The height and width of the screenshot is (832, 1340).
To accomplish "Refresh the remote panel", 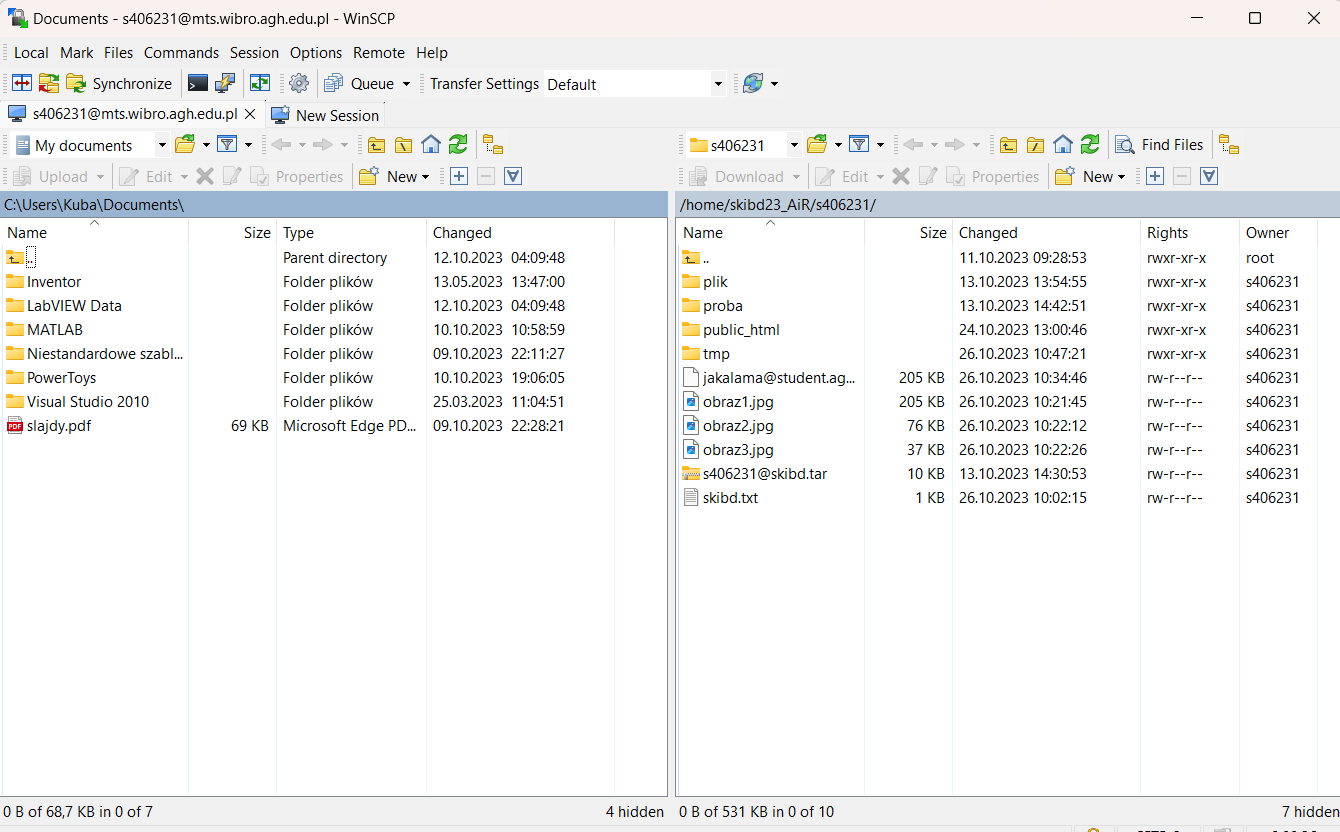I will tap(1090, 145).
